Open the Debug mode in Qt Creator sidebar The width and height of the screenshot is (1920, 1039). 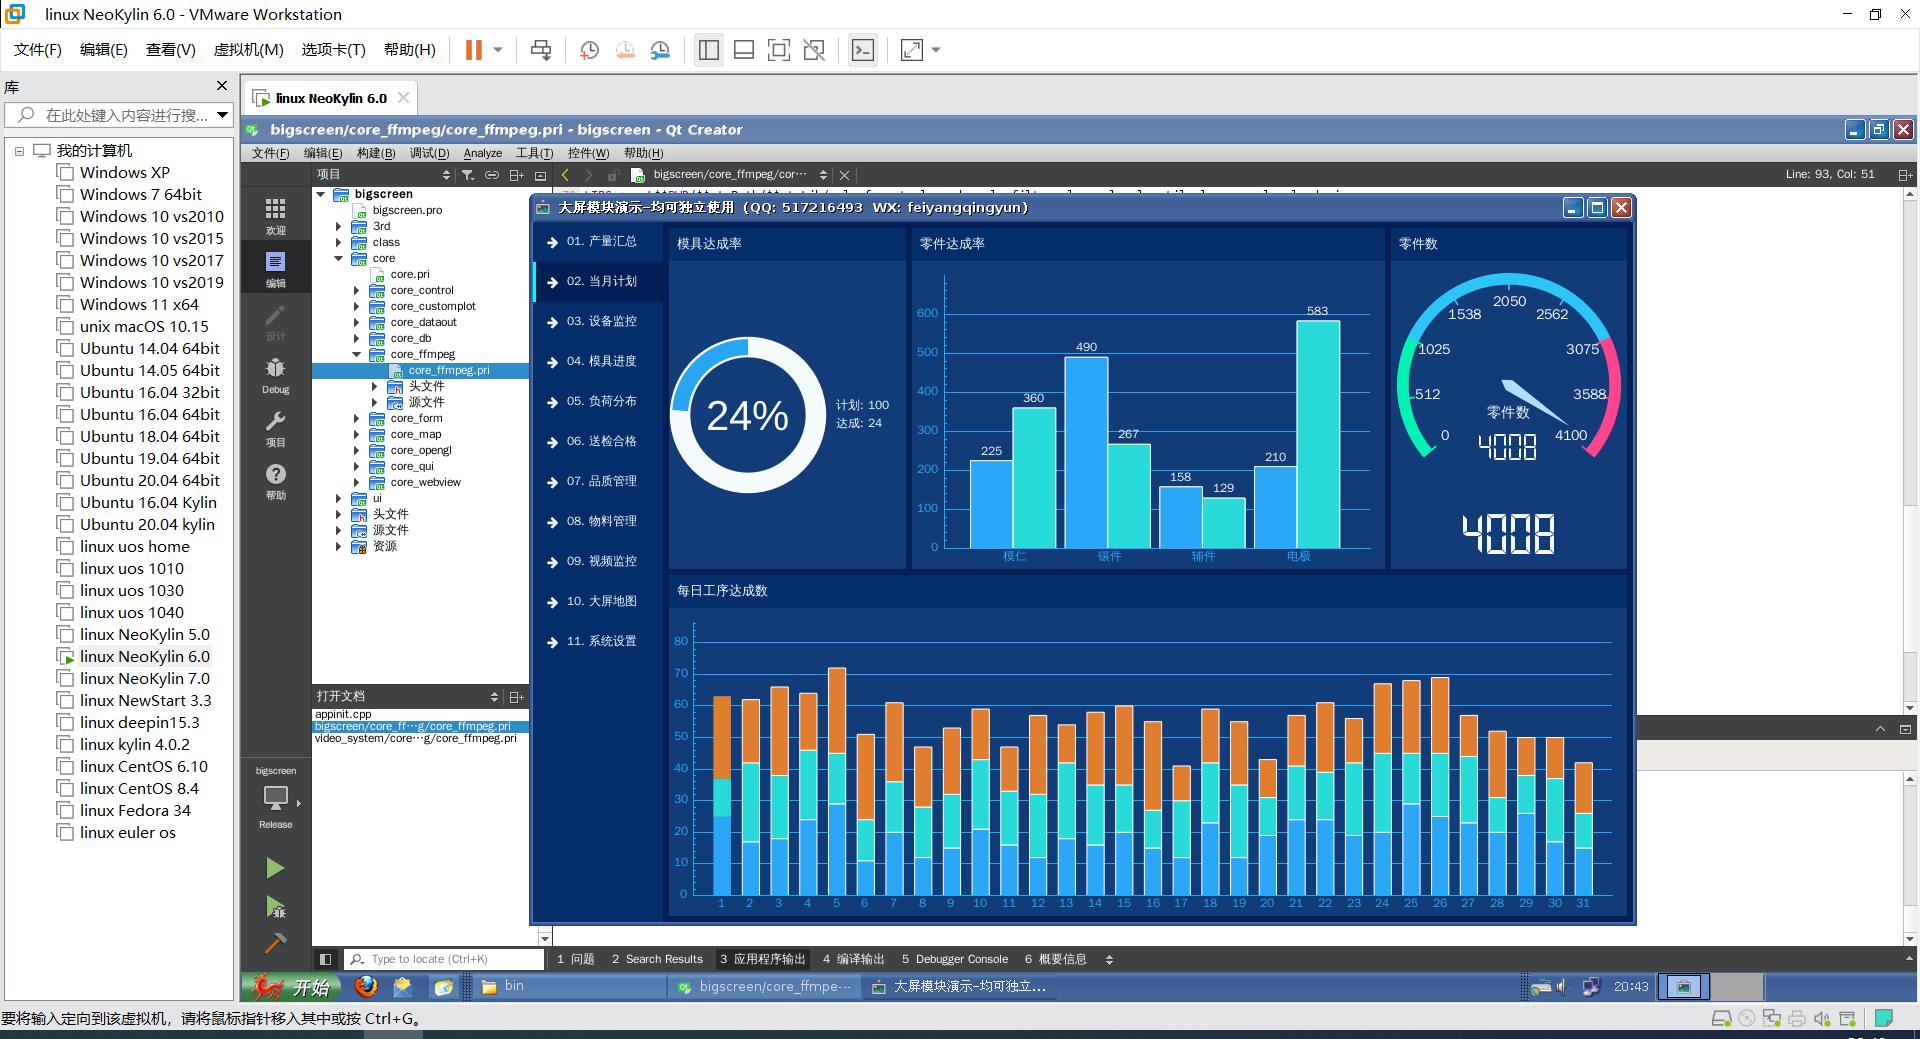tap(276, 376)
